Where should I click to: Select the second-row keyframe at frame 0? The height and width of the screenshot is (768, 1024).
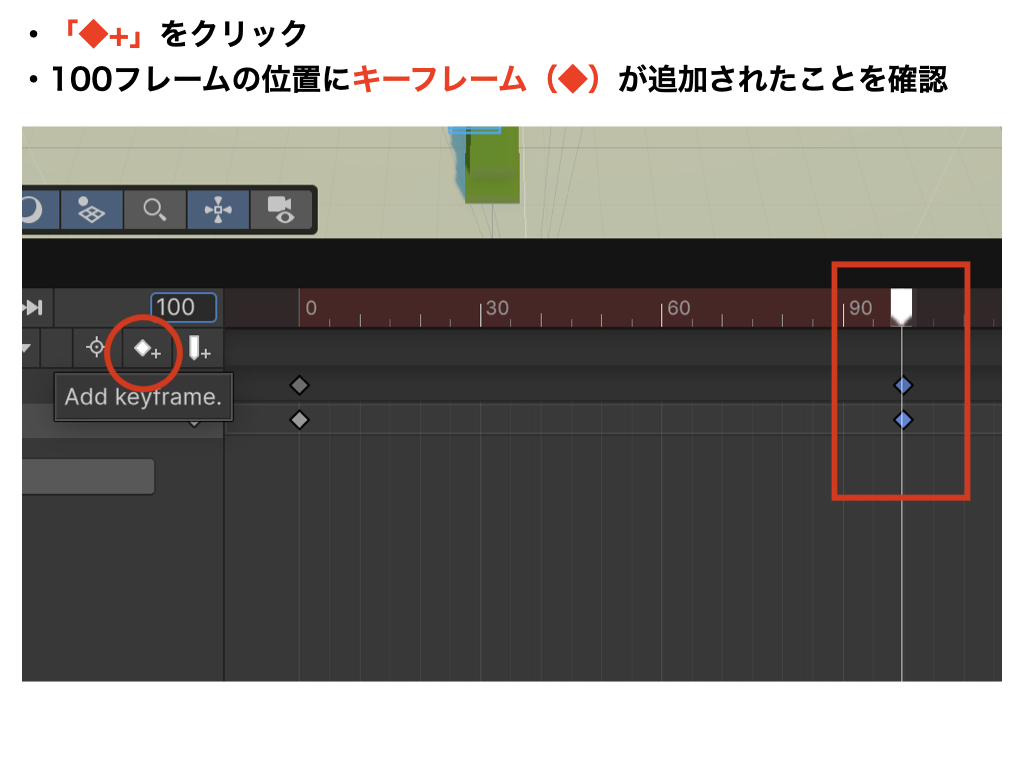(299, 420)
